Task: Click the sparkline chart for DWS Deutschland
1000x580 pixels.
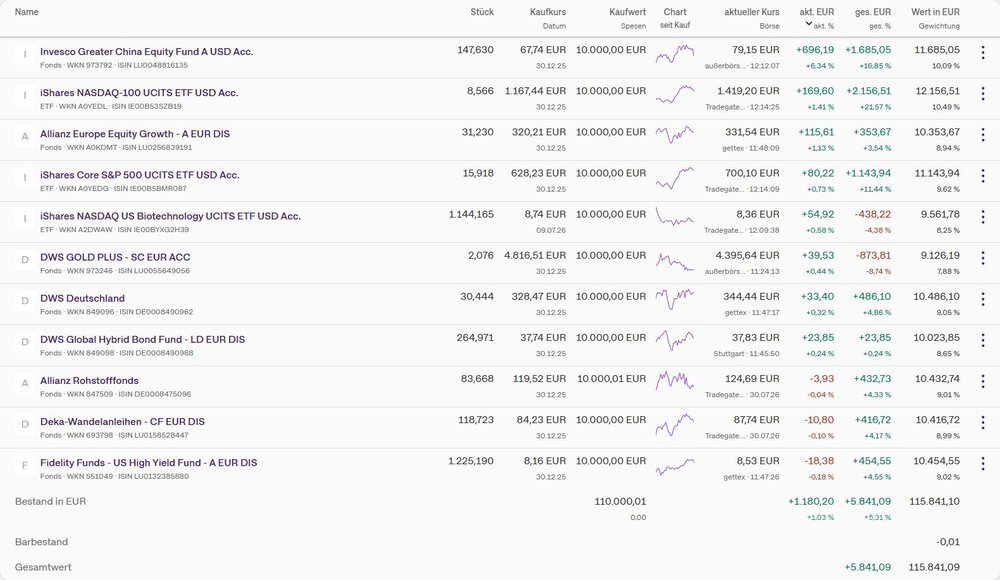Action: pos(675,299)
